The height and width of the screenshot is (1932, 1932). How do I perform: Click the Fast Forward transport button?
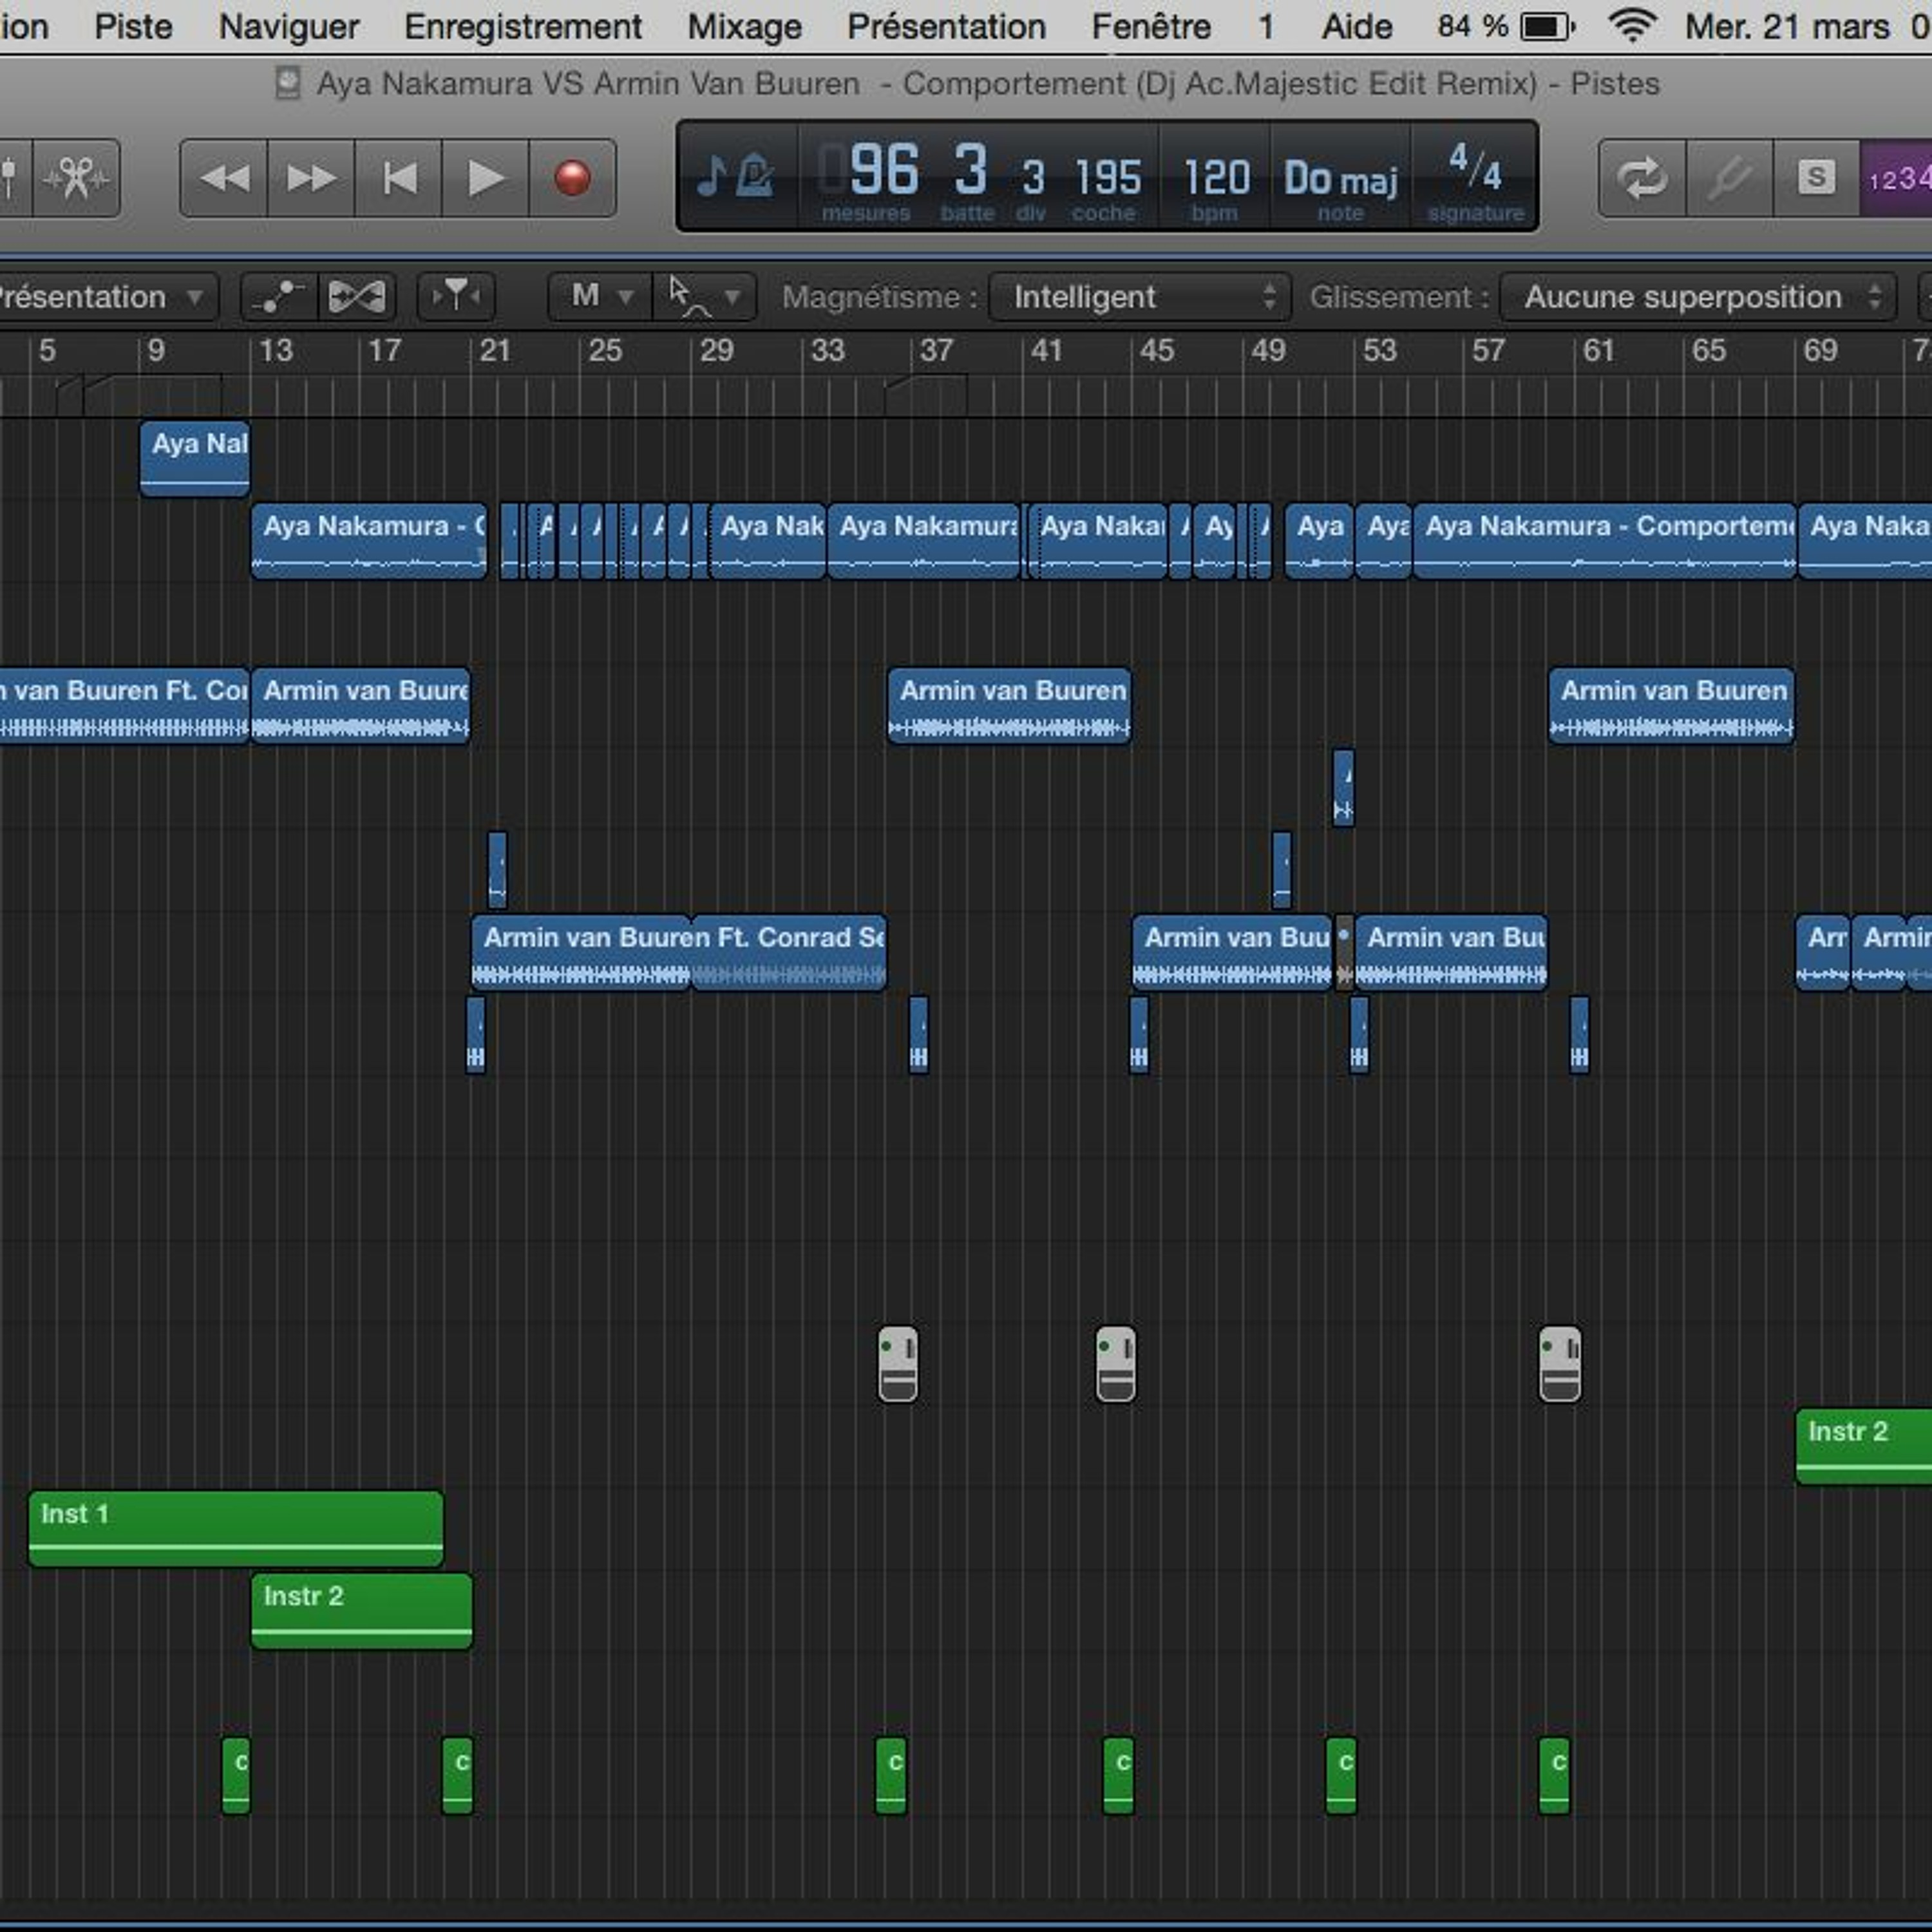coord(311,179)
